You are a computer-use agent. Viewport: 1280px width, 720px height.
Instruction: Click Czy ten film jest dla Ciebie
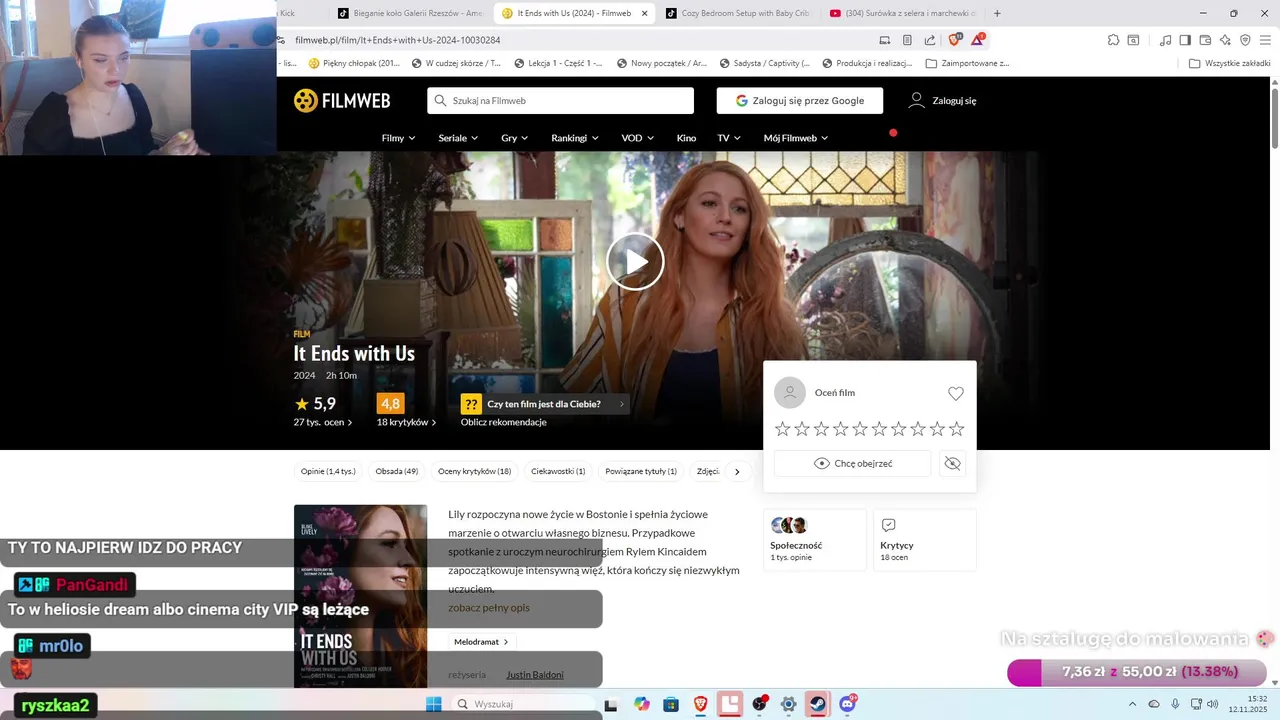(545, 404)
